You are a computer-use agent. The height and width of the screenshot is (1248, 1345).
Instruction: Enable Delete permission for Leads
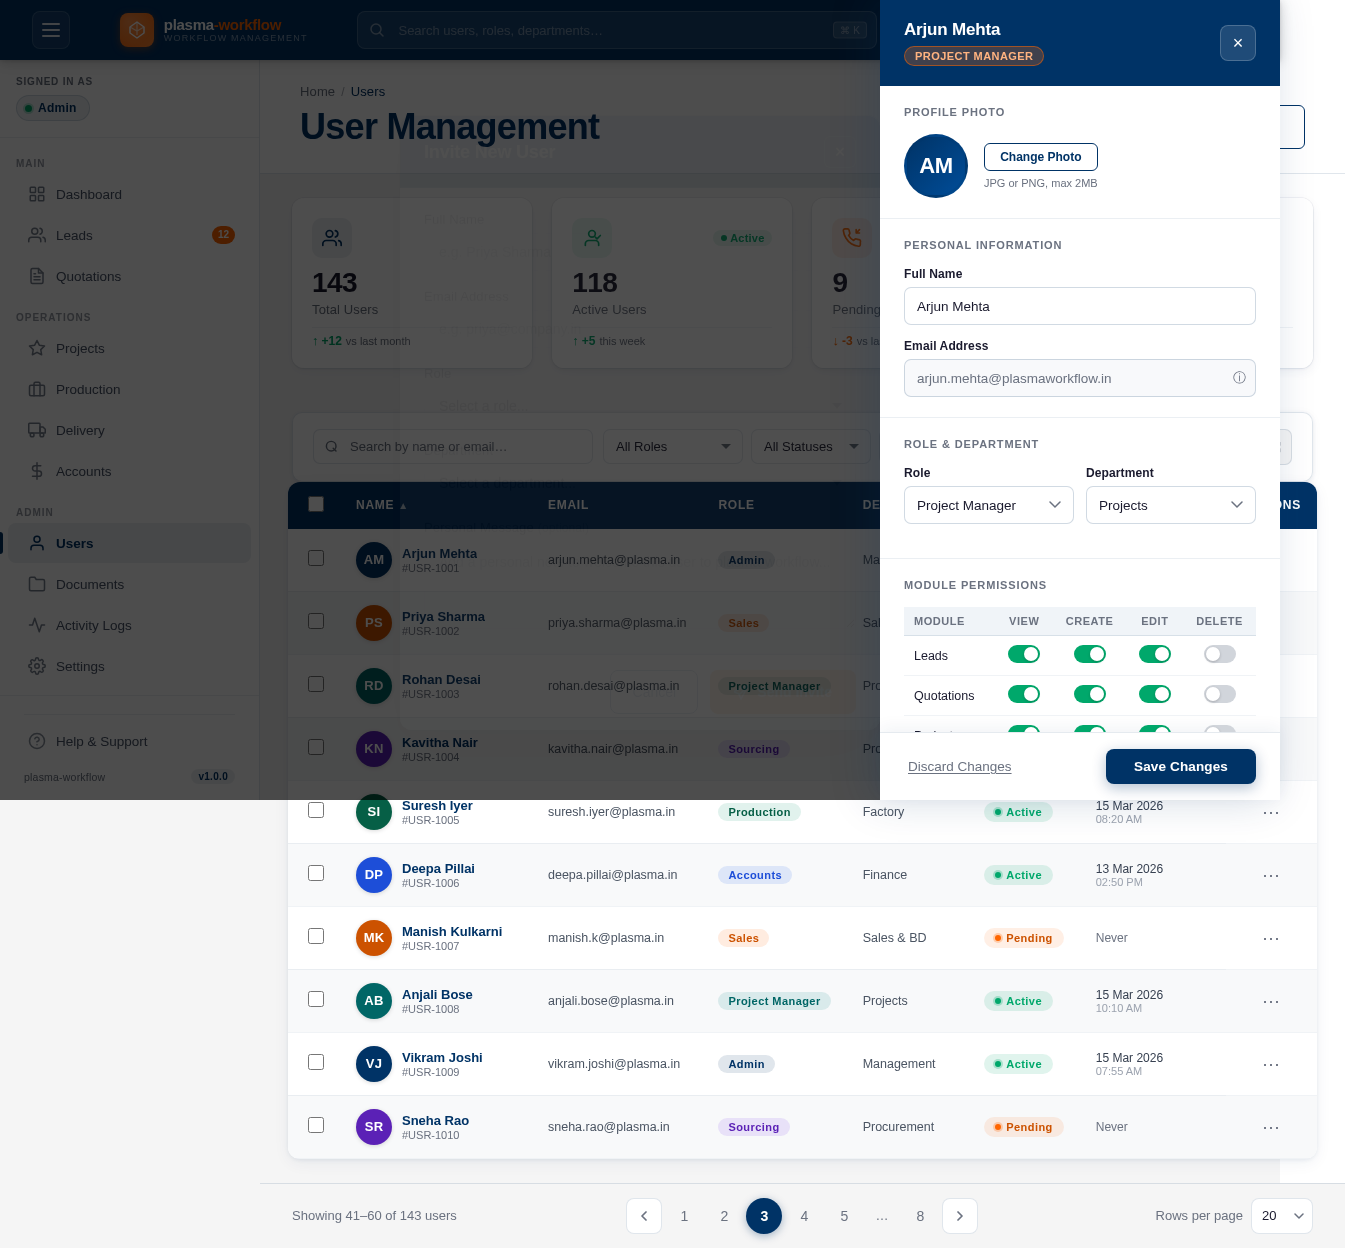tap(1219, 654)
